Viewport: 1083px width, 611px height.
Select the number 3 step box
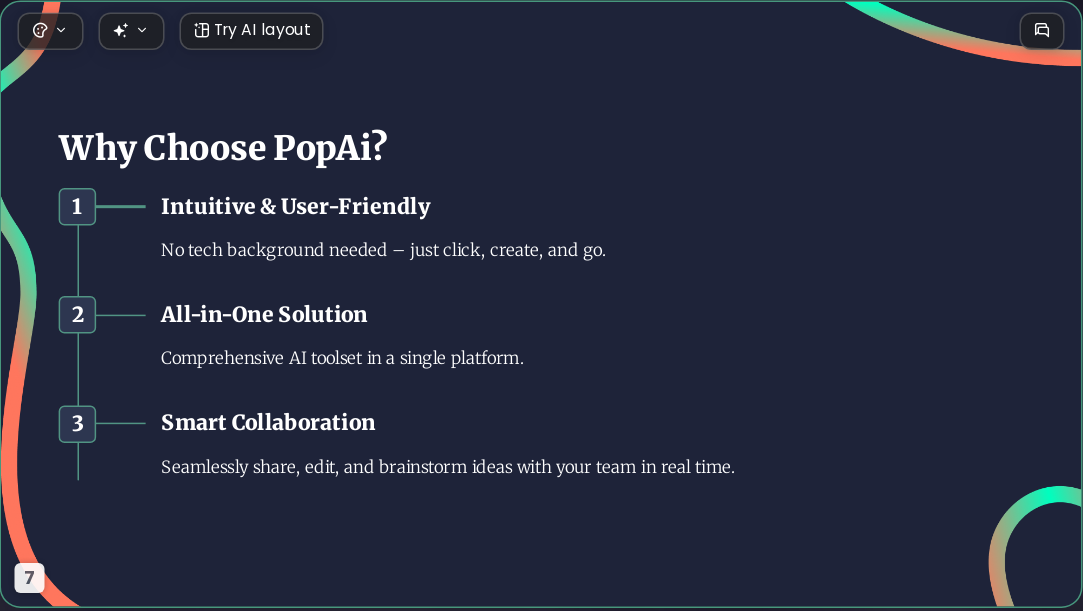tap(77, 423)
